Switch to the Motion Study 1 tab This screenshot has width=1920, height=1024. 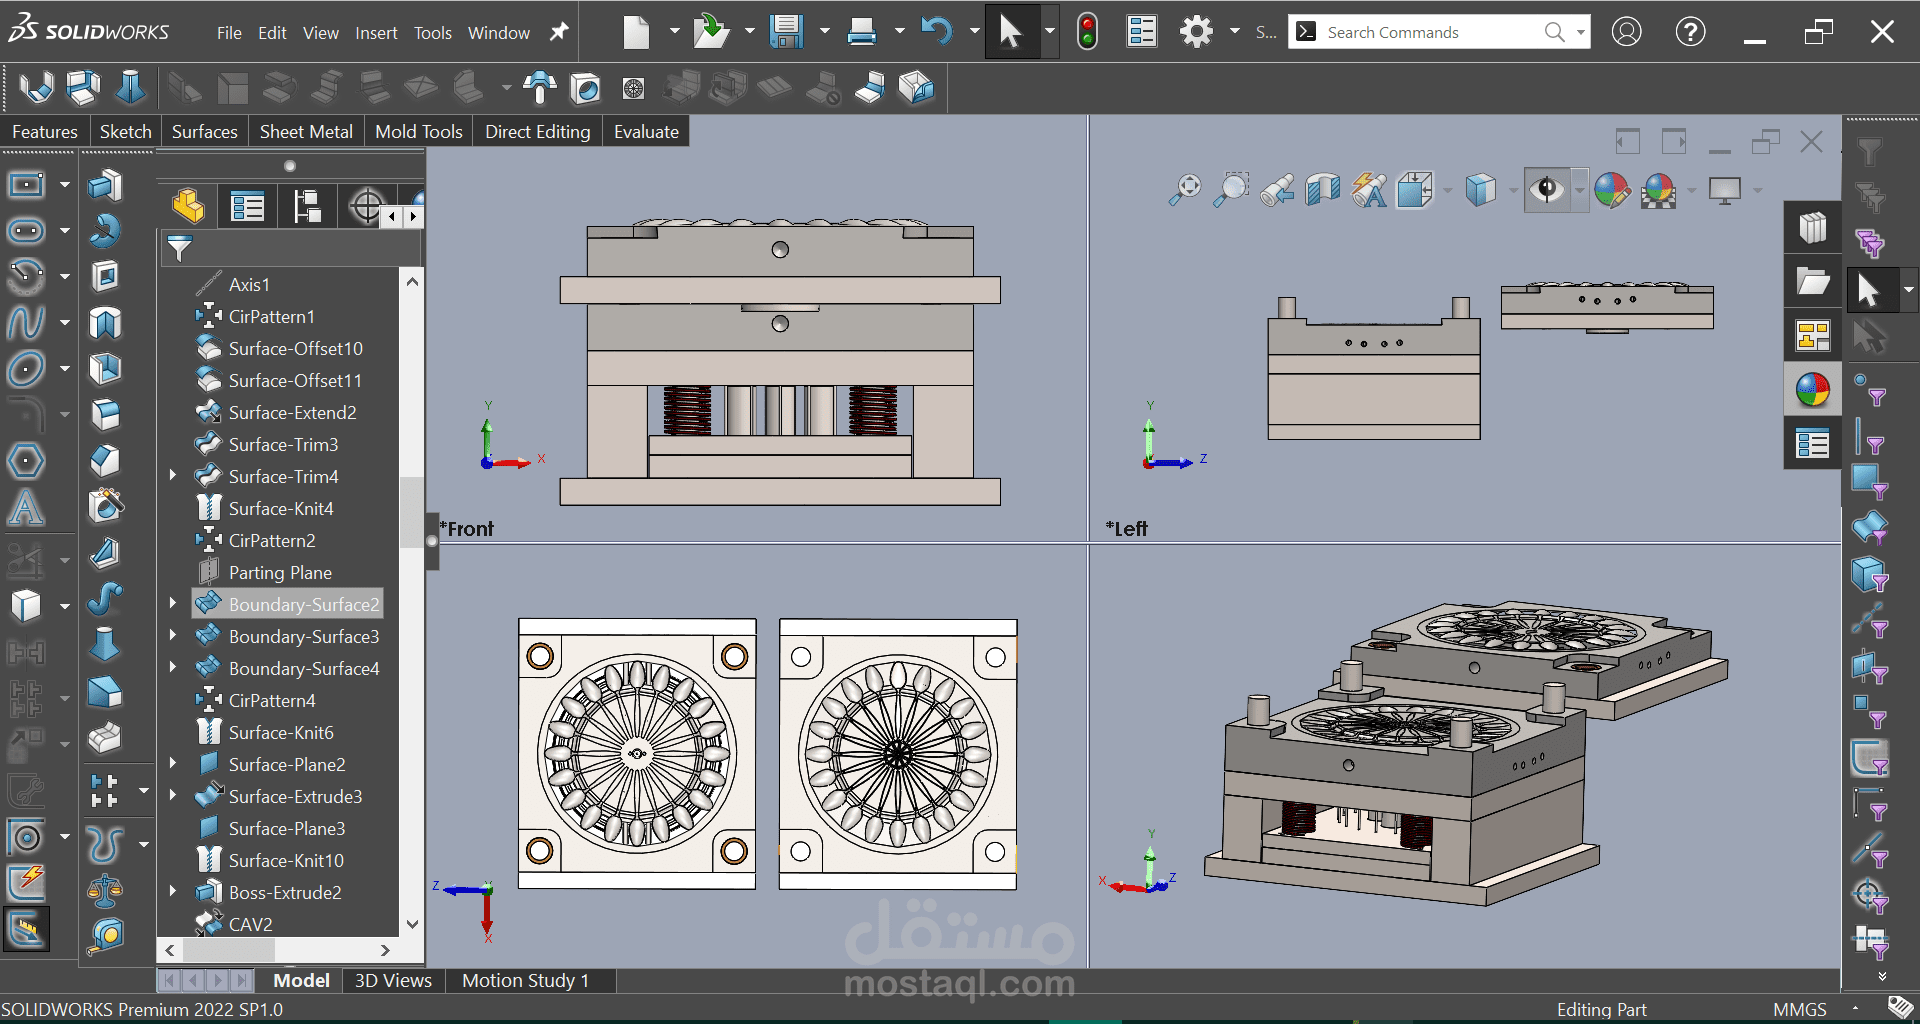click(x=525, y=981)
